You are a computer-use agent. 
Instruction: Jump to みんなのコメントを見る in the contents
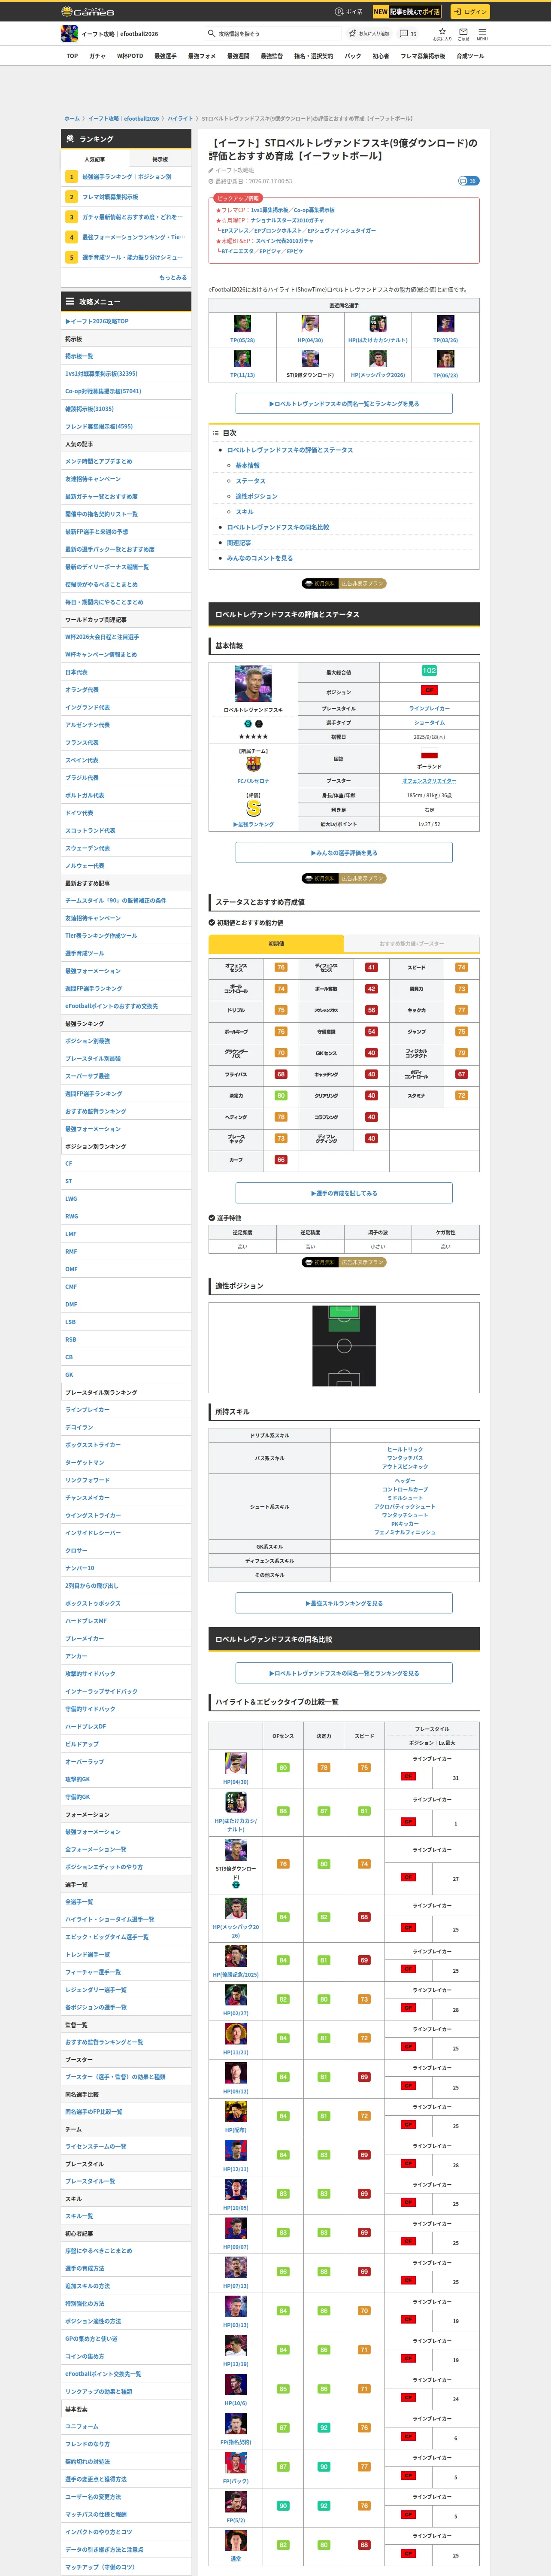click(260, 558)
